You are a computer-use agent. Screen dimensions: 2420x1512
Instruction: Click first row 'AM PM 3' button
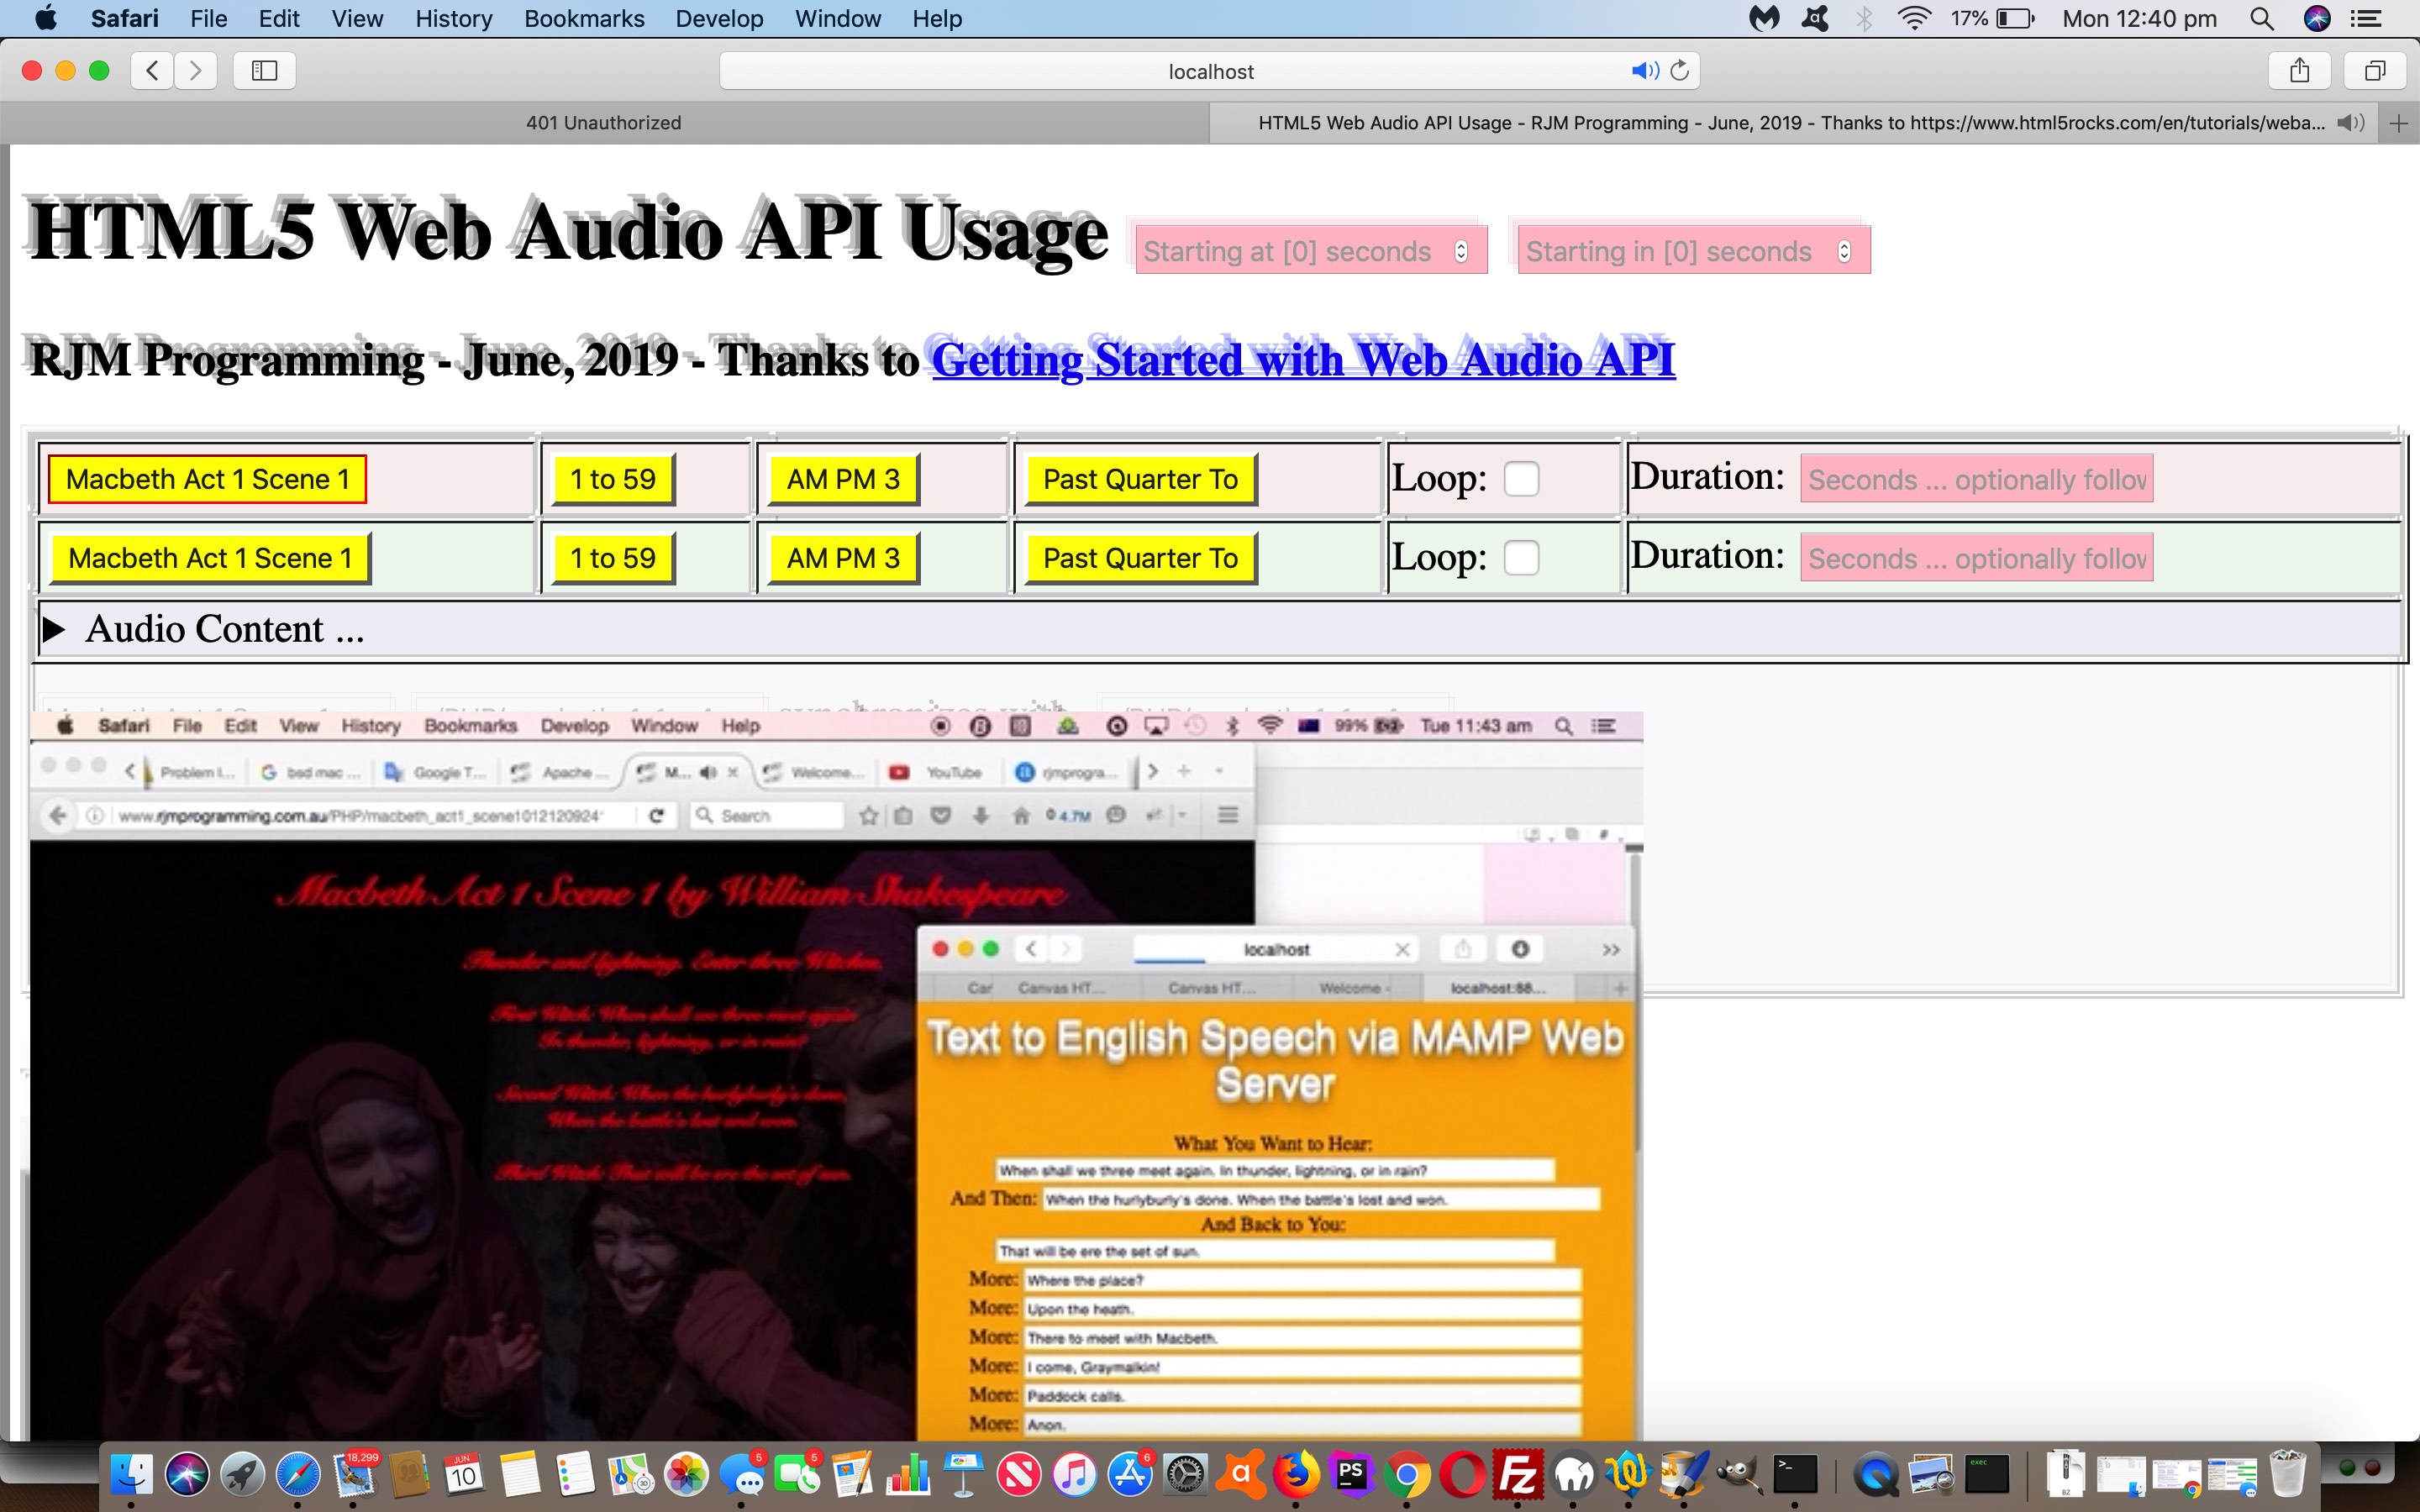click(x=843, y=479)
